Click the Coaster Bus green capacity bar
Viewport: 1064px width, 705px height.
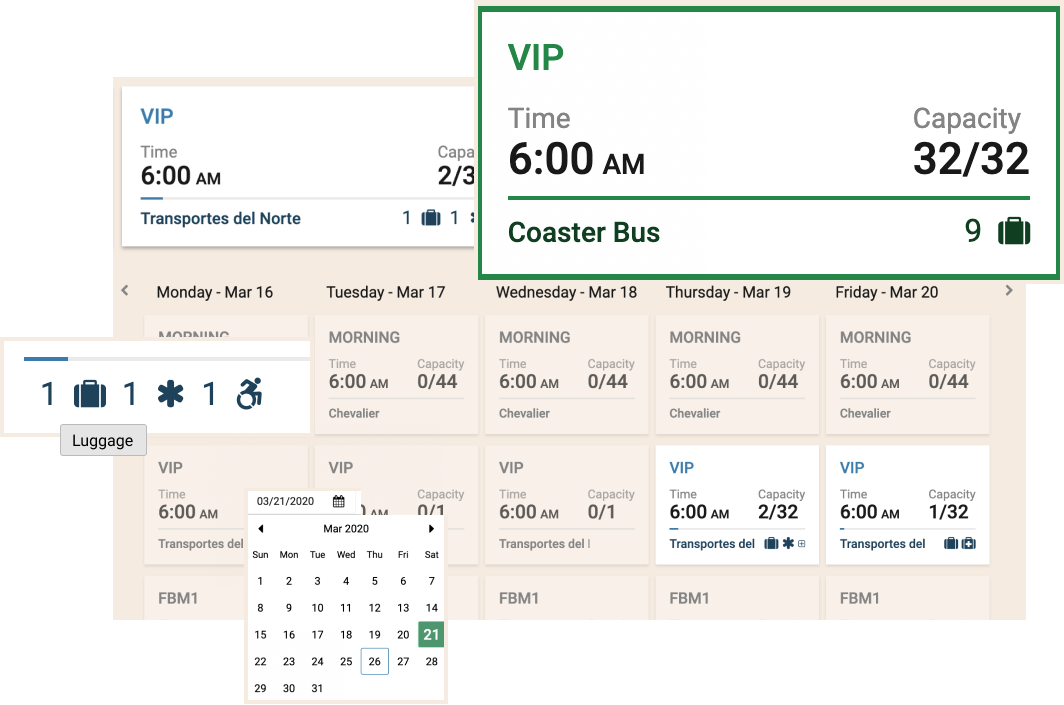(x=769, y=198)
